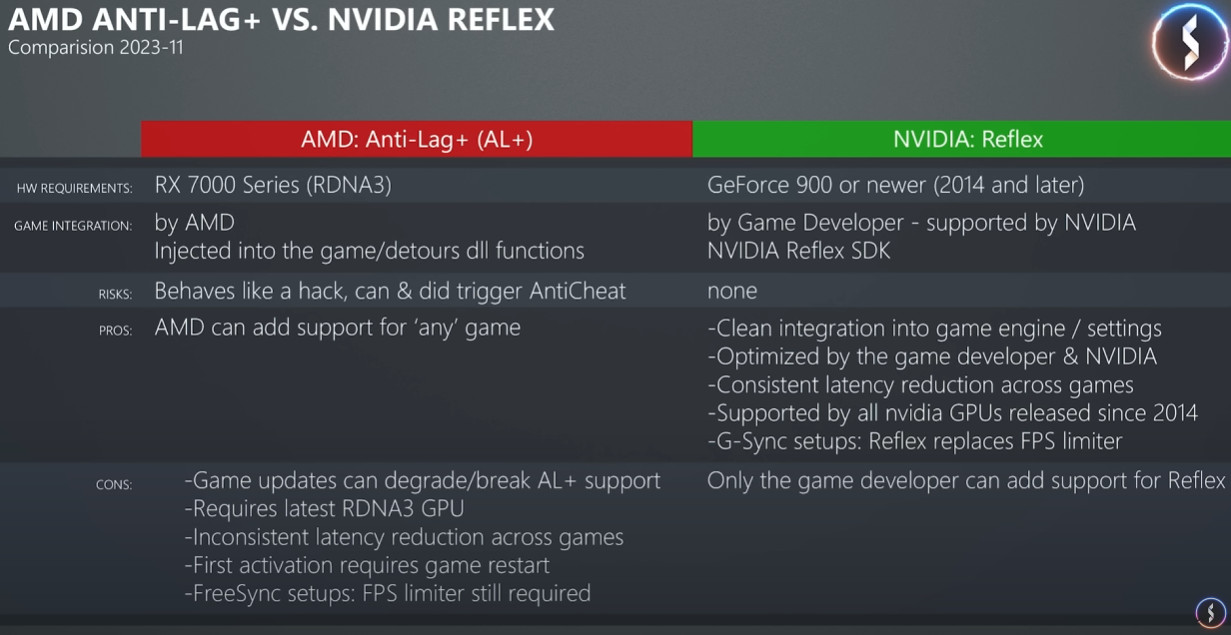Click the small circular watermark logo bottom right
The image size is (1231, 635).
click(x=1210, y=613)
